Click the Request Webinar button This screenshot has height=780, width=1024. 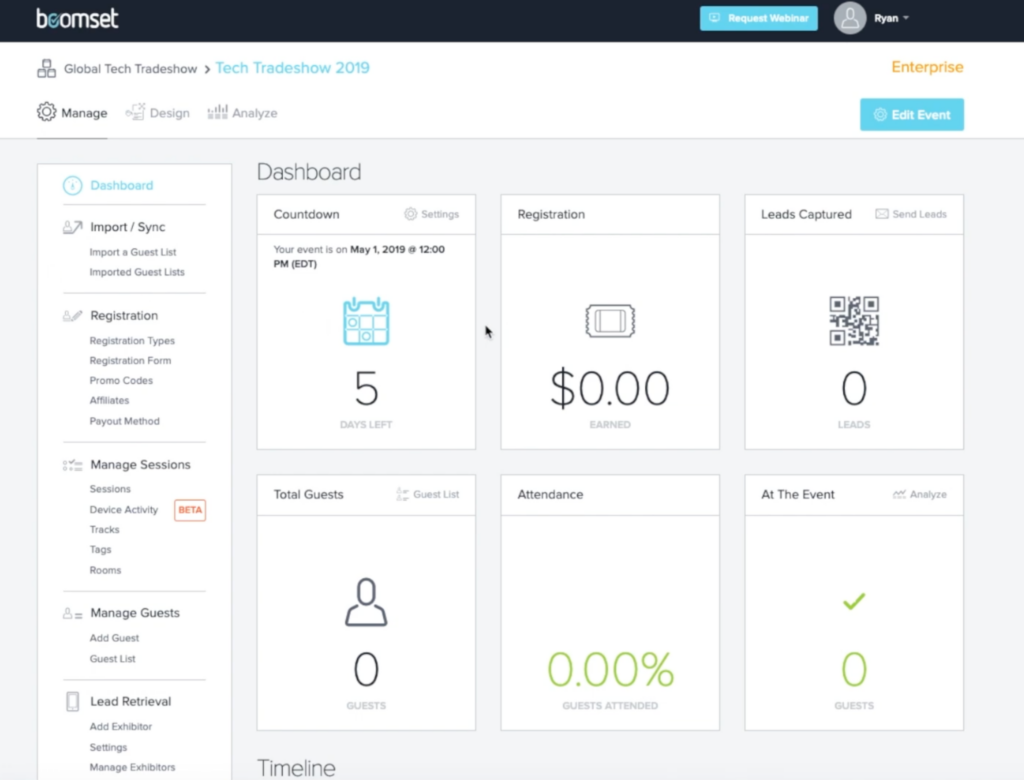point(759,18)
